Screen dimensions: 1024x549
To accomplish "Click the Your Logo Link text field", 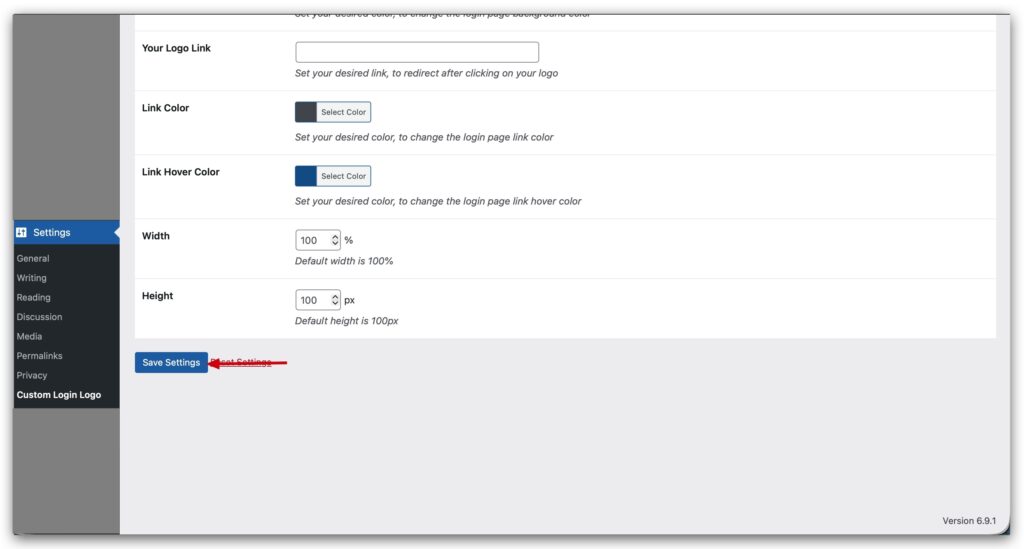I will point(416,52).
